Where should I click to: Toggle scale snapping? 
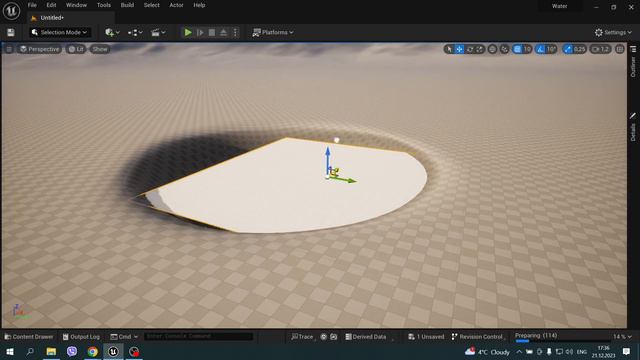567,49
